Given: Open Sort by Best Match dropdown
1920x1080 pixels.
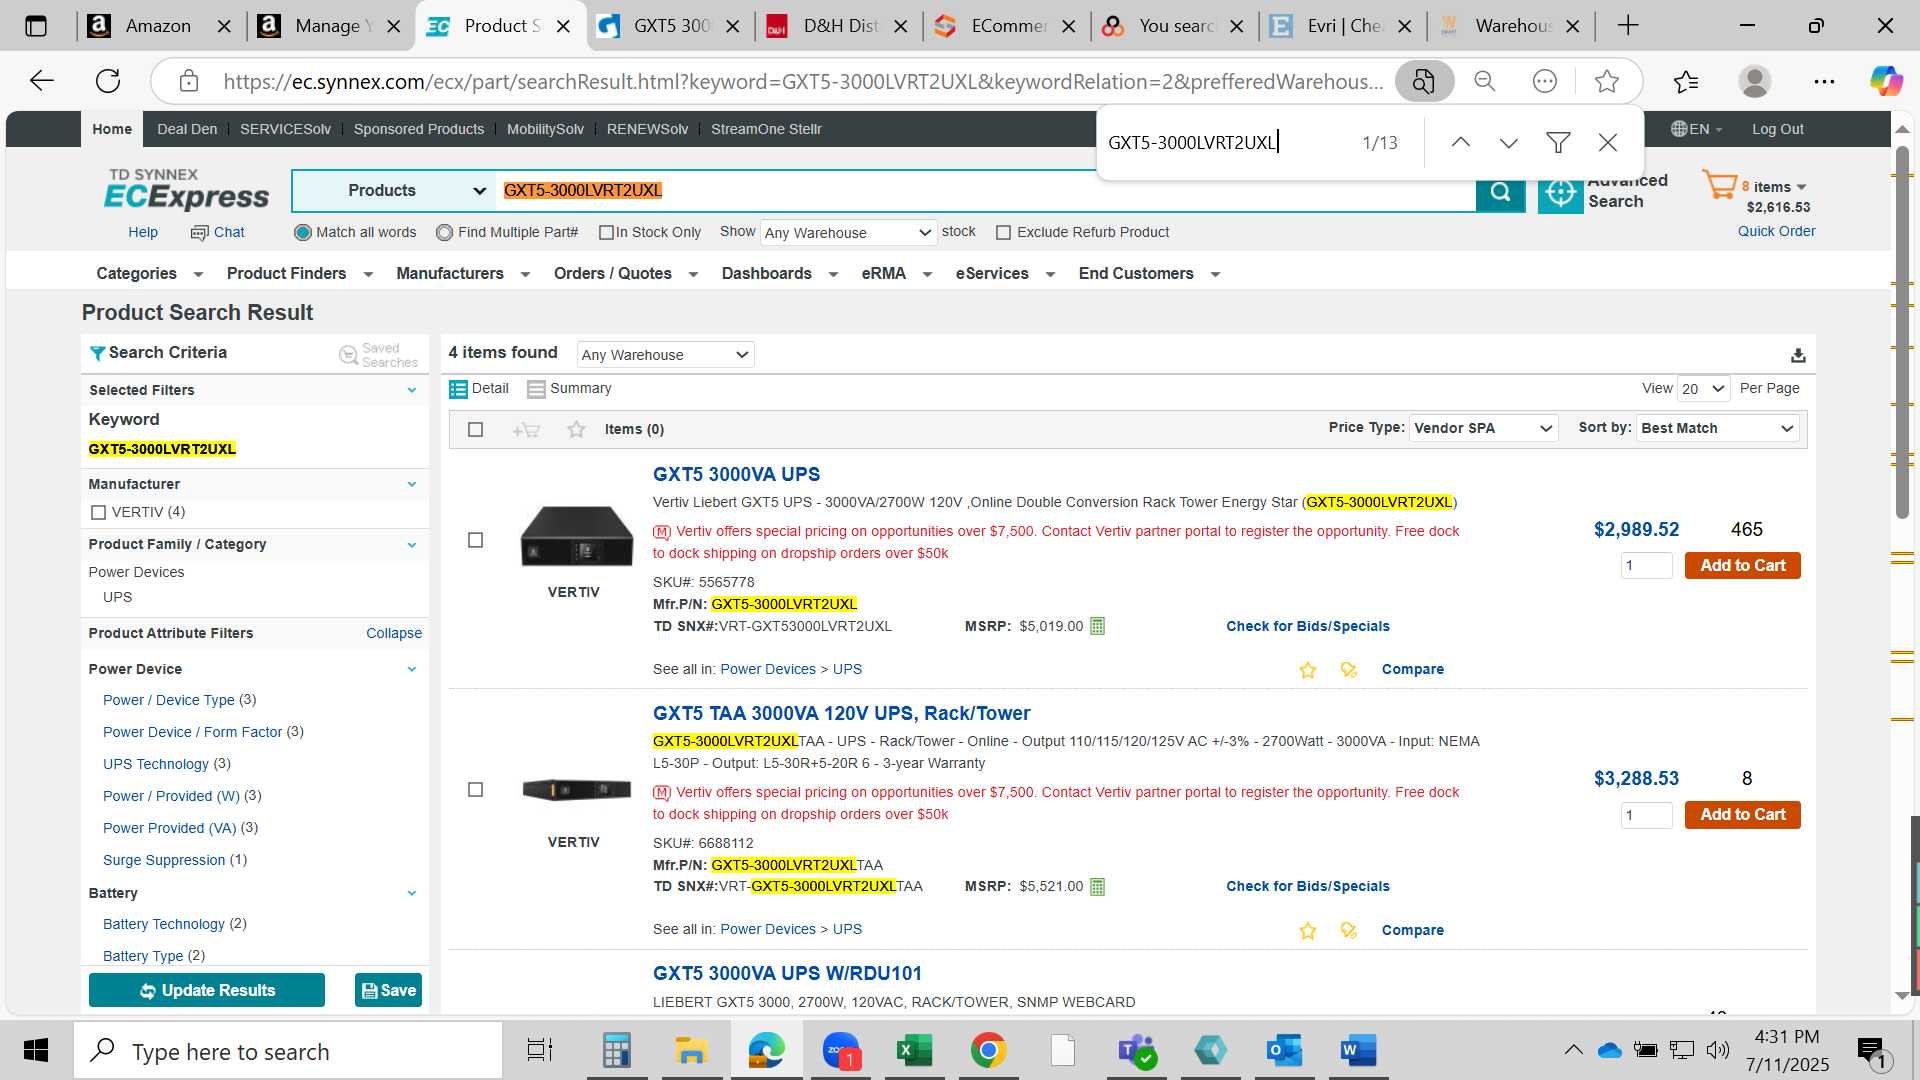Looking at the screenshot, I should (1717, 428).
